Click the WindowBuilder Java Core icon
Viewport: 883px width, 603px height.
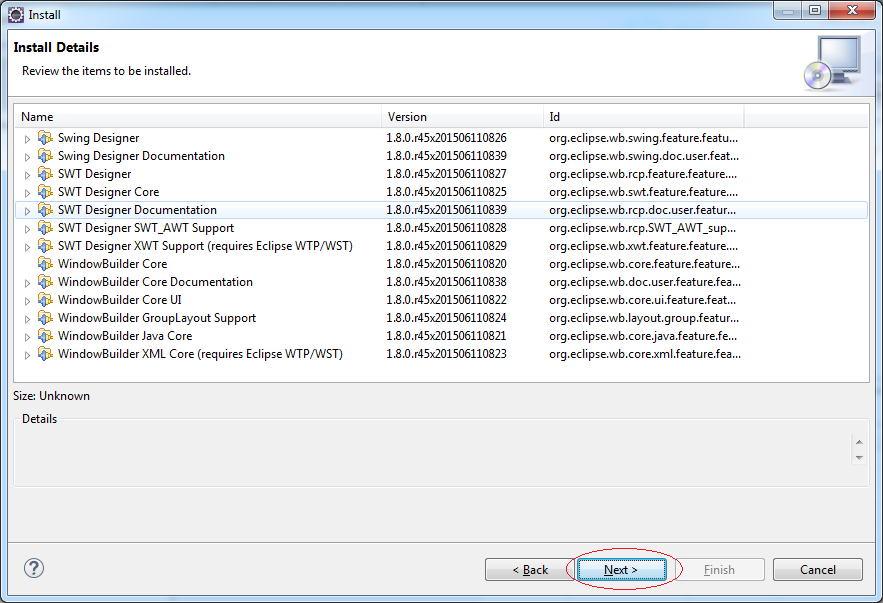coord(45,336)
